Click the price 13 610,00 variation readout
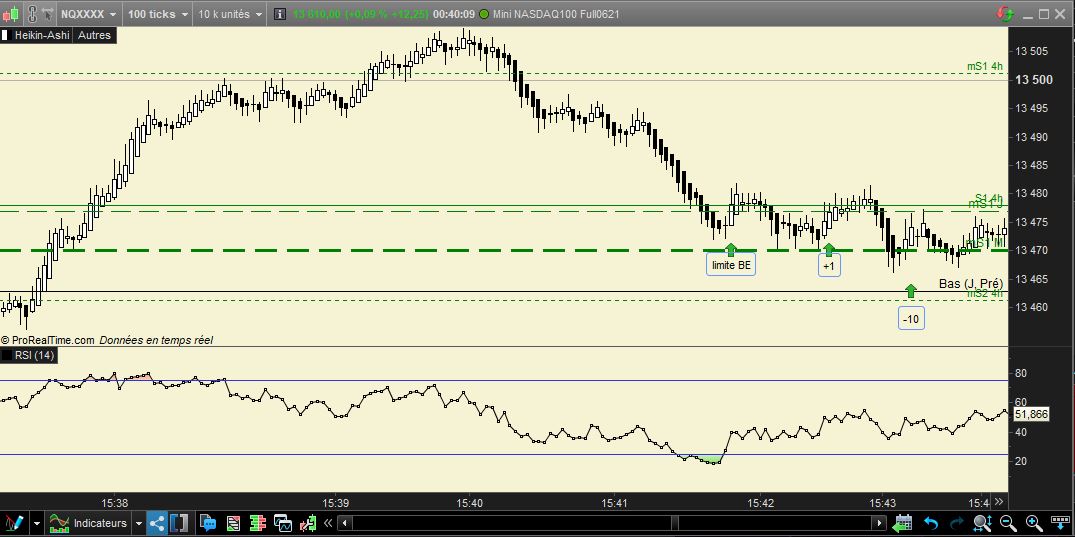Viewport: 1075px width, 537px height. click(360, 14)
